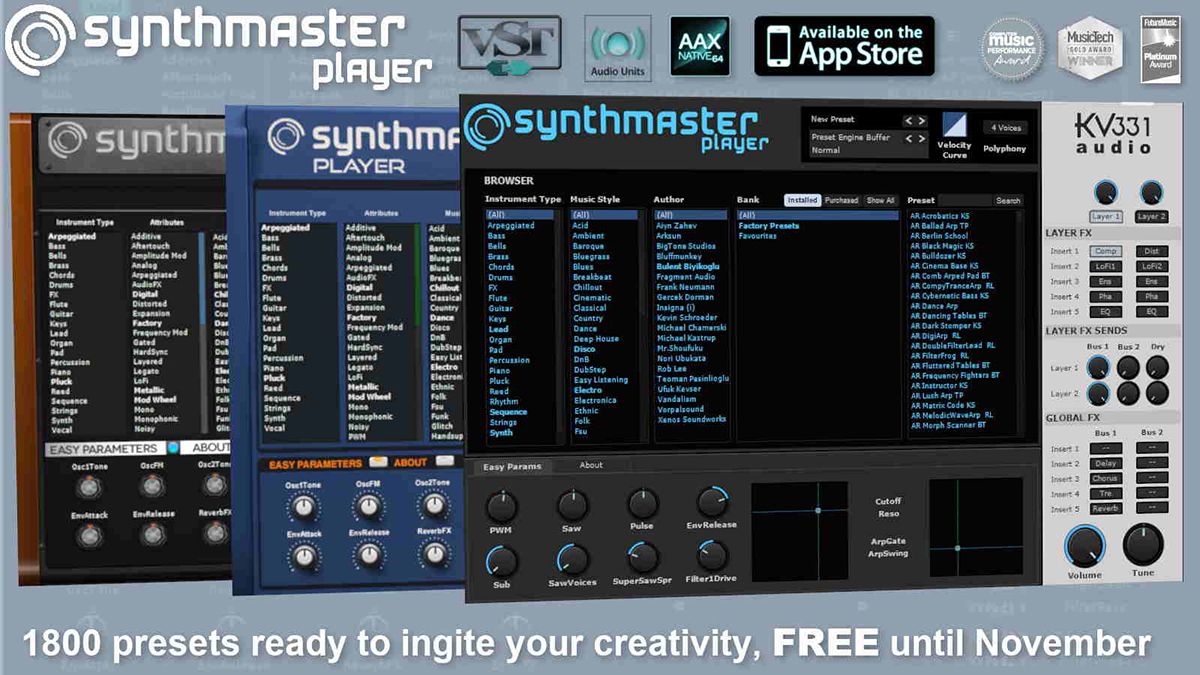Click the knob above the Layer 2 button

(1151, 192)
